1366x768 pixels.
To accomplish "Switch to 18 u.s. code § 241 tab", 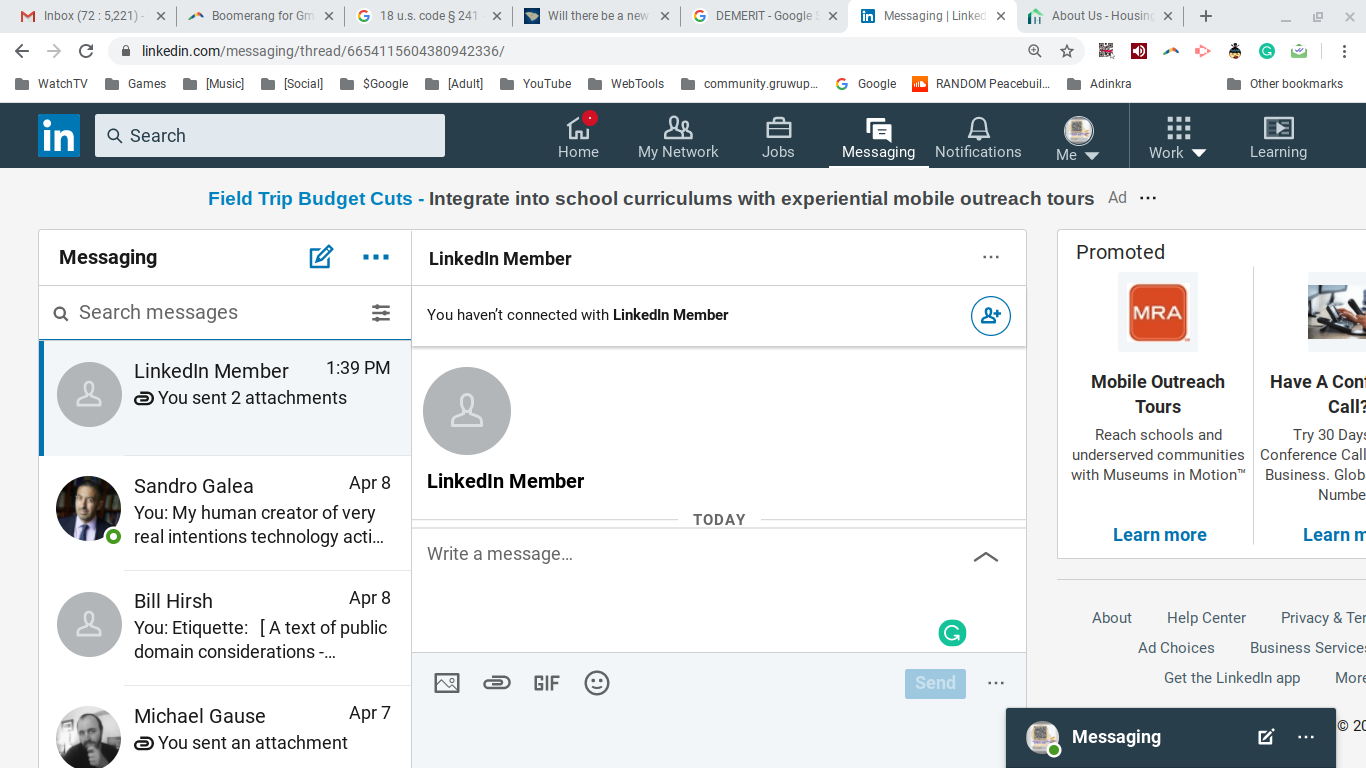I will tap(428, 16).
